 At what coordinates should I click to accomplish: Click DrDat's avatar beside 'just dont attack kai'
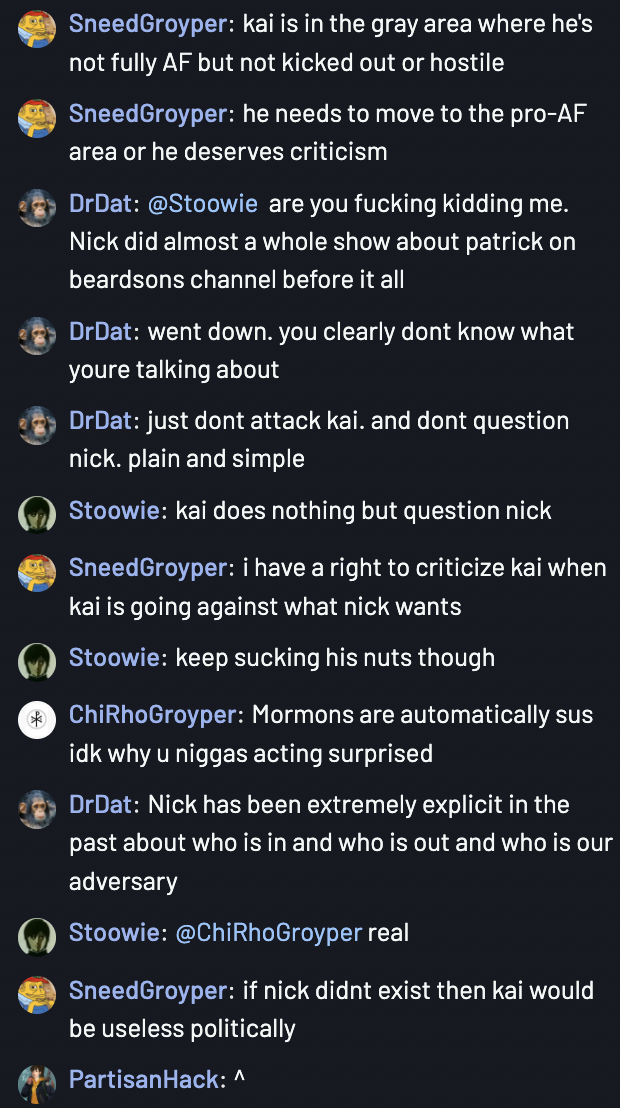(x=37, y=425)
